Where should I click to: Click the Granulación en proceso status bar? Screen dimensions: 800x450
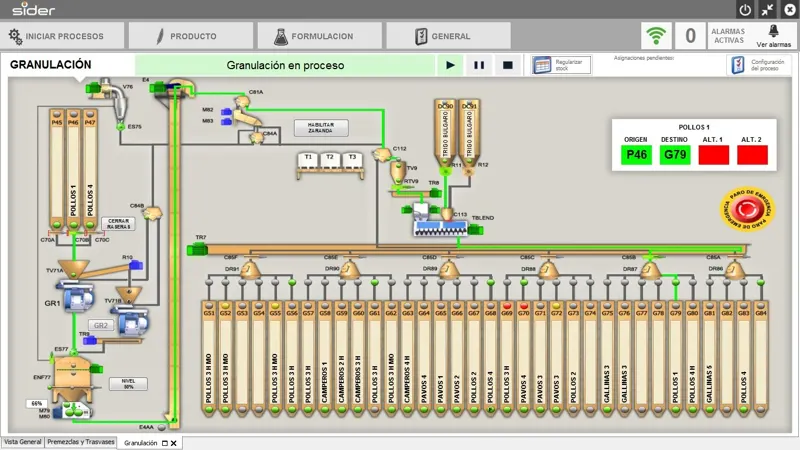(x=285, y=65)
